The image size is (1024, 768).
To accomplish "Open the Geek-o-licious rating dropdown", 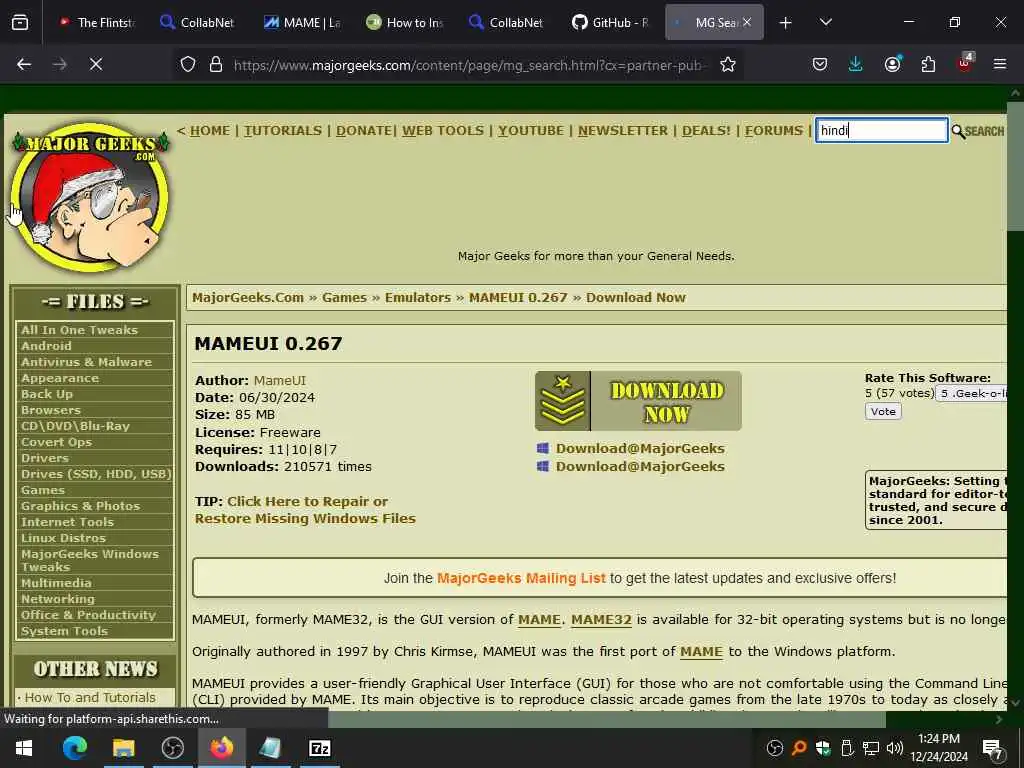I will coord(972,394).
